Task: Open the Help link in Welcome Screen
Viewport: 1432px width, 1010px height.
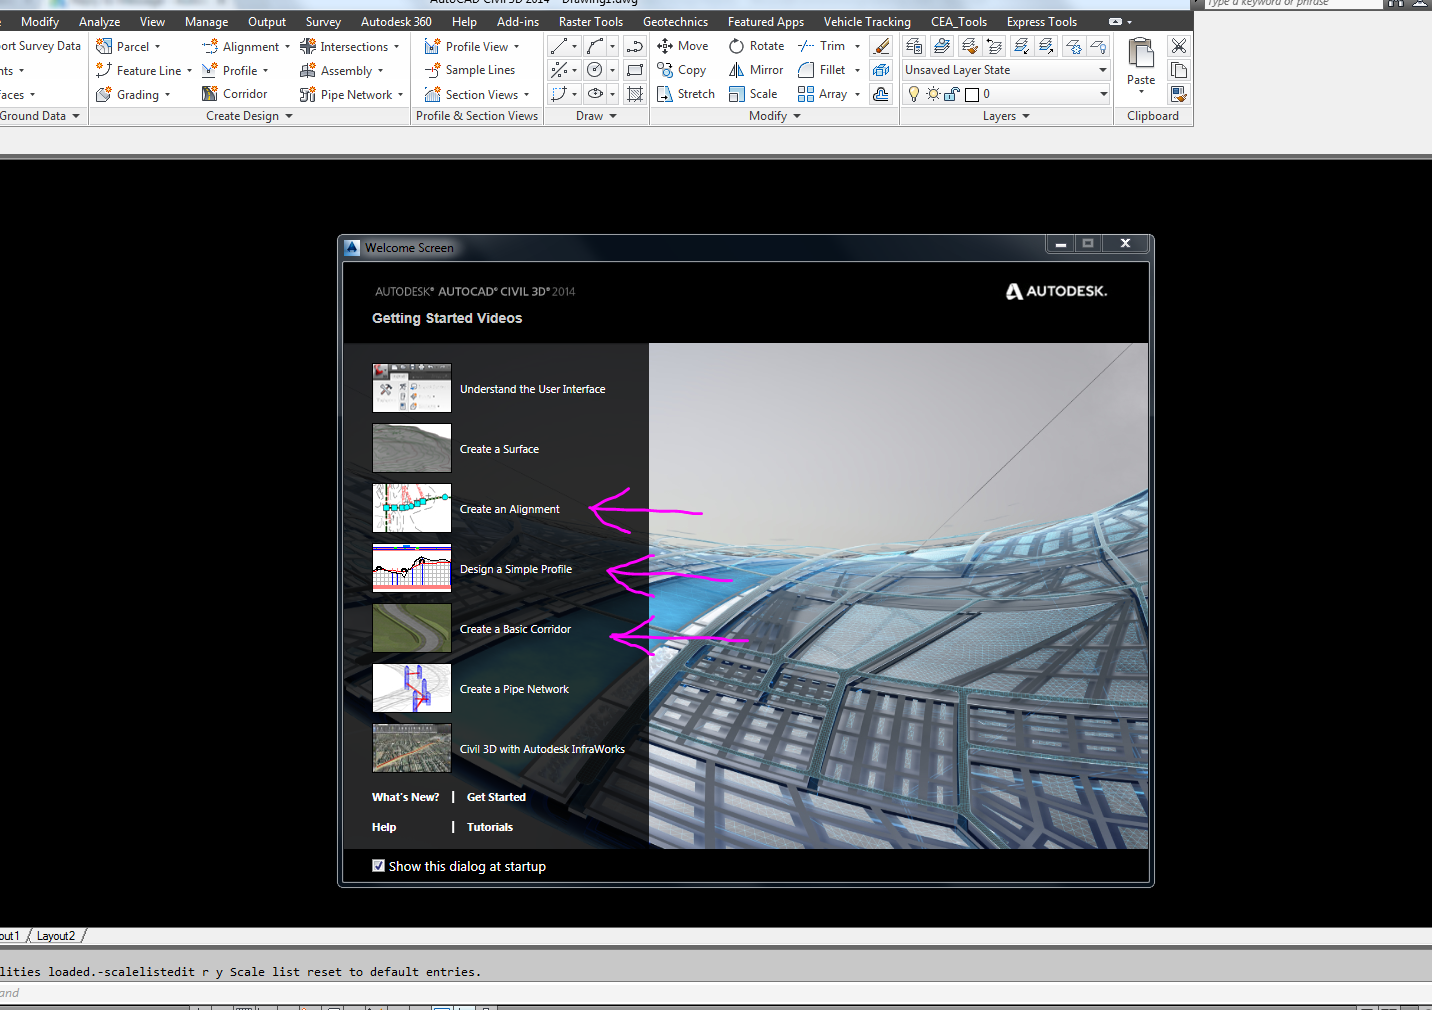Action: click(384, 827)
